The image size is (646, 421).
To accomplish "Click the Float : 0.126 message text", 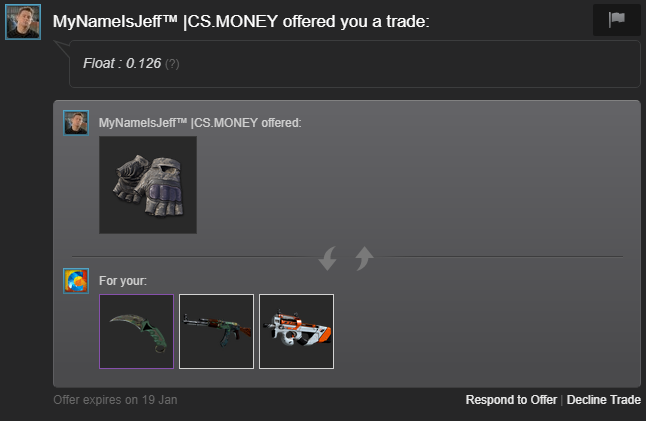I will click(x=122, y=63).
